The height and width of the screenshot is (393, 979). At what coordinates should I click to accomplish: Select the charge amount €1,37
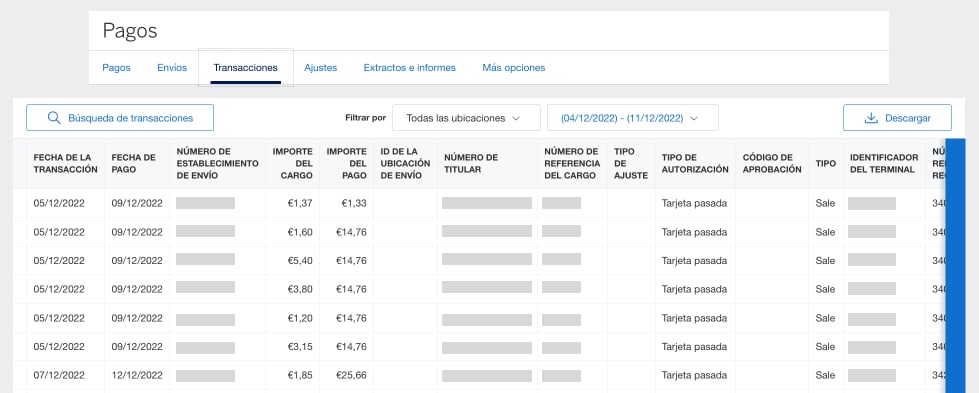click(300, 203)
